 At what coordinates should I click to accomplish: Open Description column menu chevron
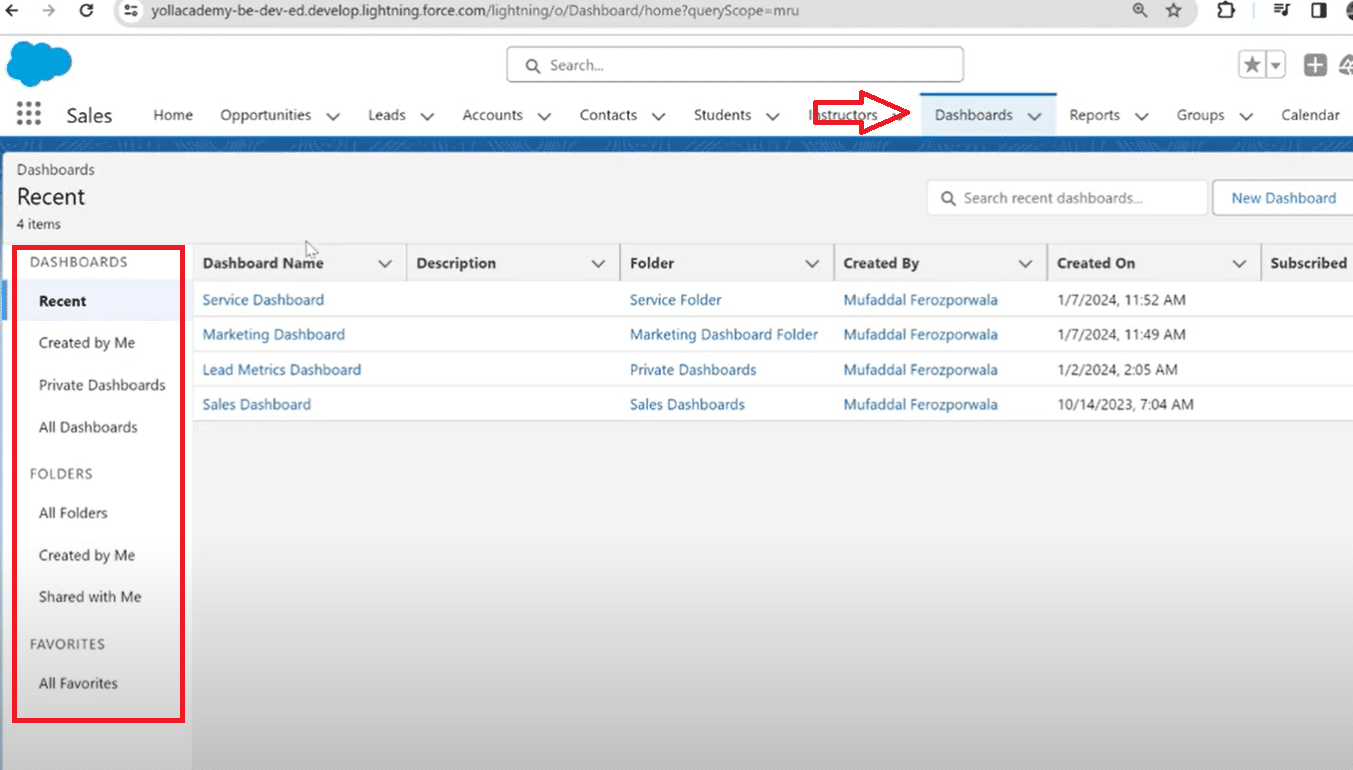point(598,264)
